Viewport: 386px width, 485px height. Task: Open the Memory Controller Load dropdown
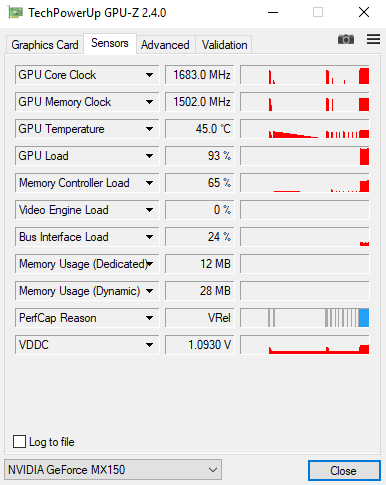tap(87, 183)
